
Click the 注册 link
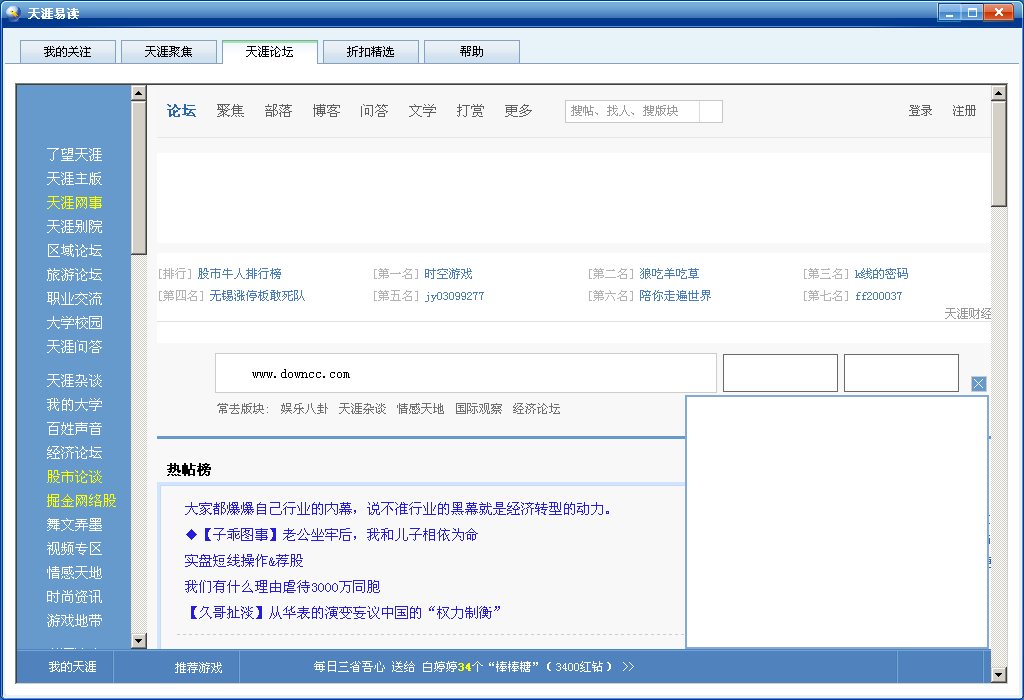[x=963, y=111]
